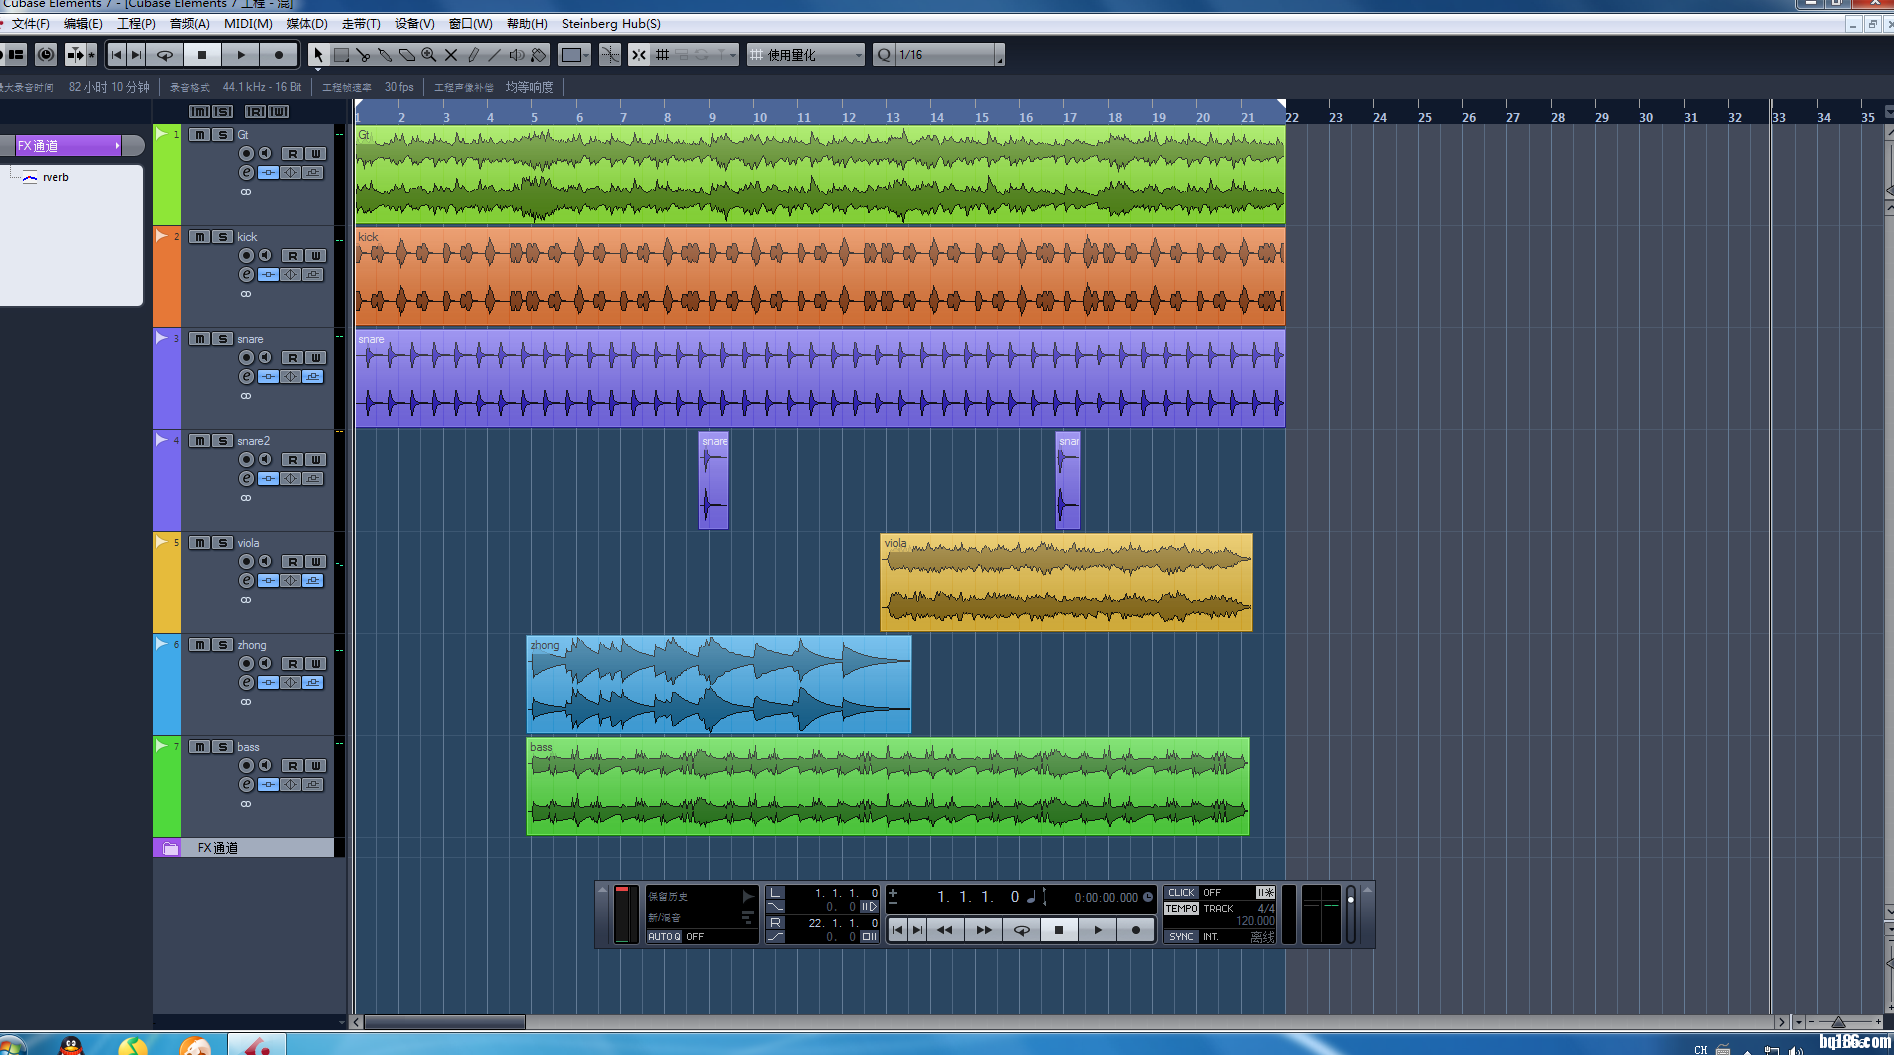Open the MIDI(M) menu
The width and height of the screenshot is (1894, 1055).
tap(247, 24)
